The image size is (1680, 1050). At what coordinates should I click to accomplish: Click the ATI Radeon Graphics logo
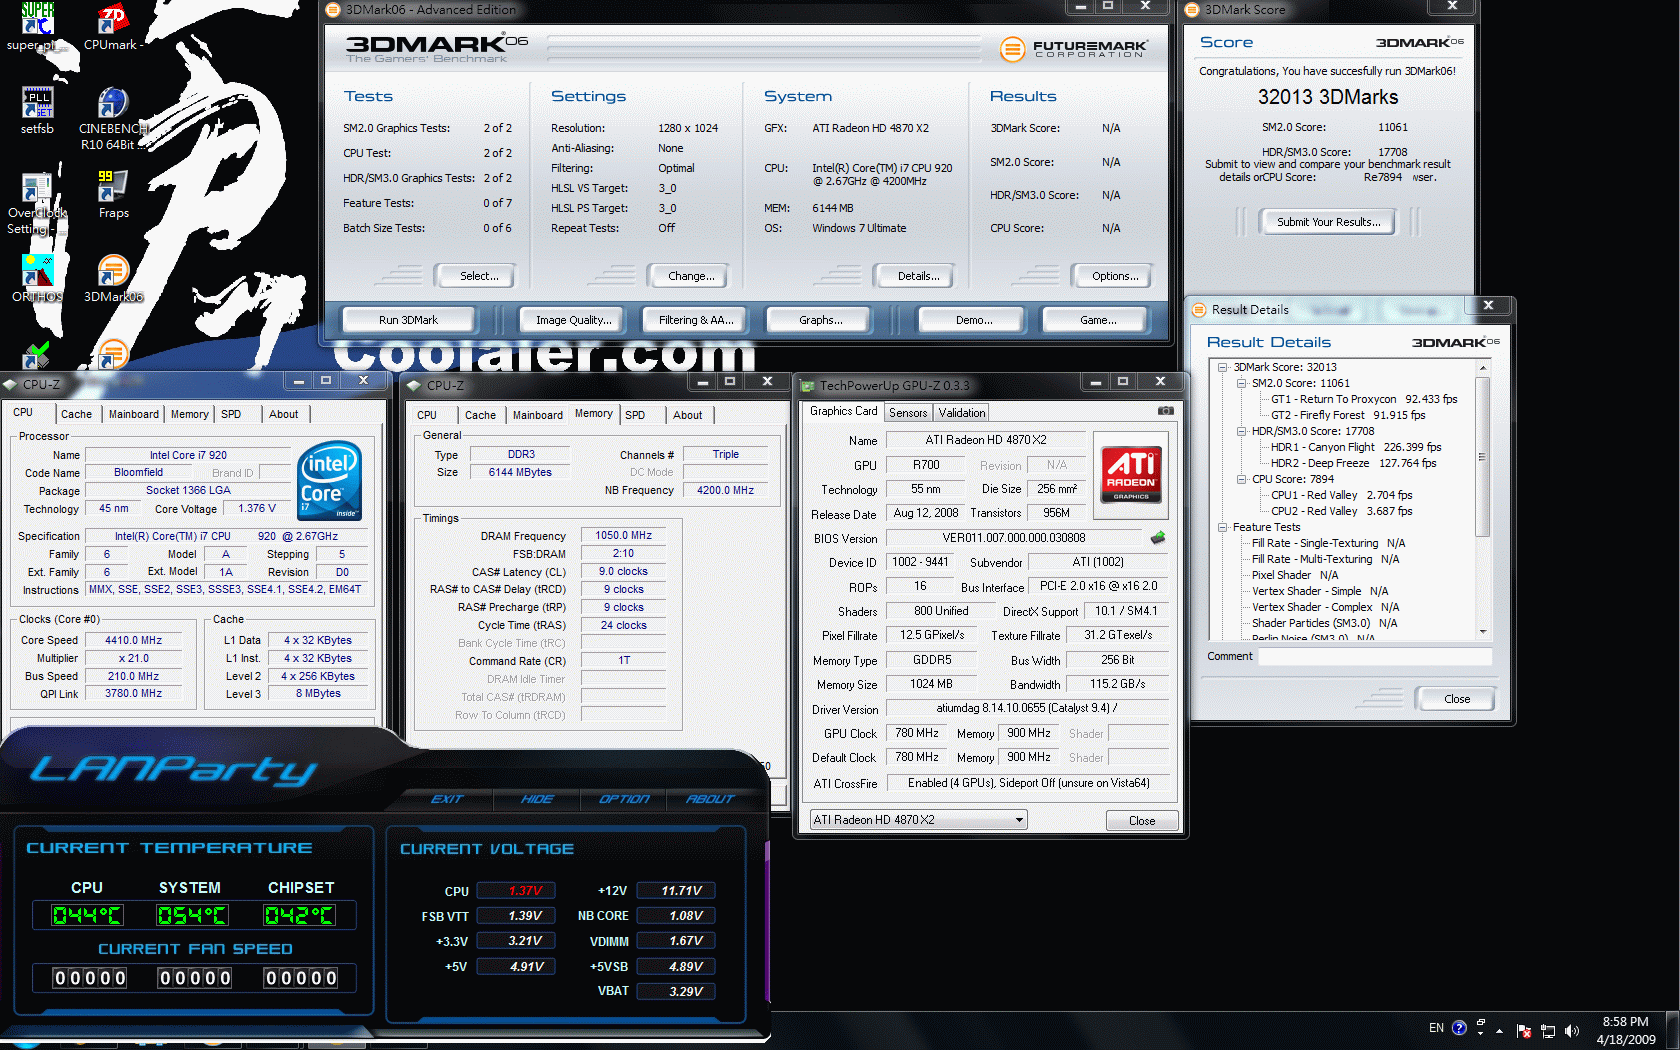[x=1131, y=474]
